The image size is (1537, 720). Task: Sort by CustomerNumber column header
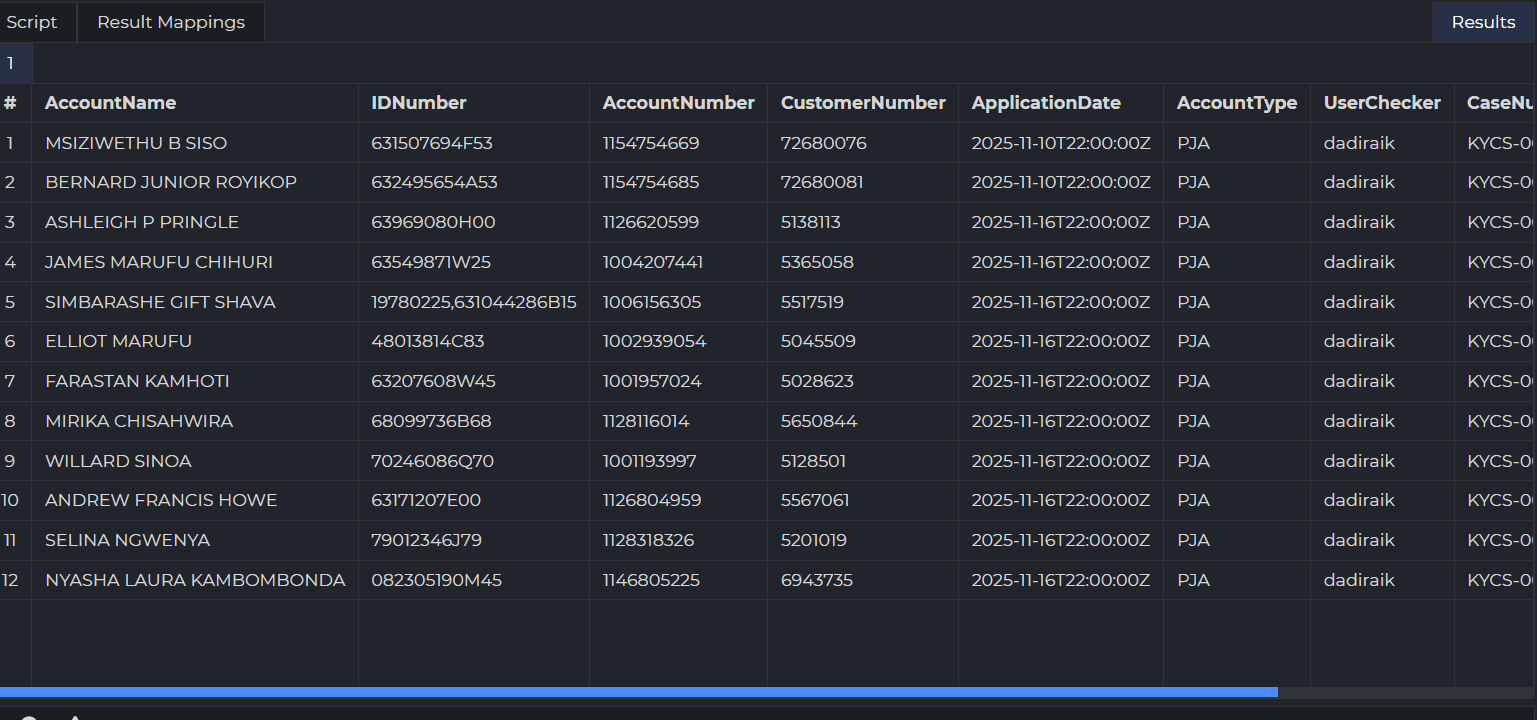[862, 103]
